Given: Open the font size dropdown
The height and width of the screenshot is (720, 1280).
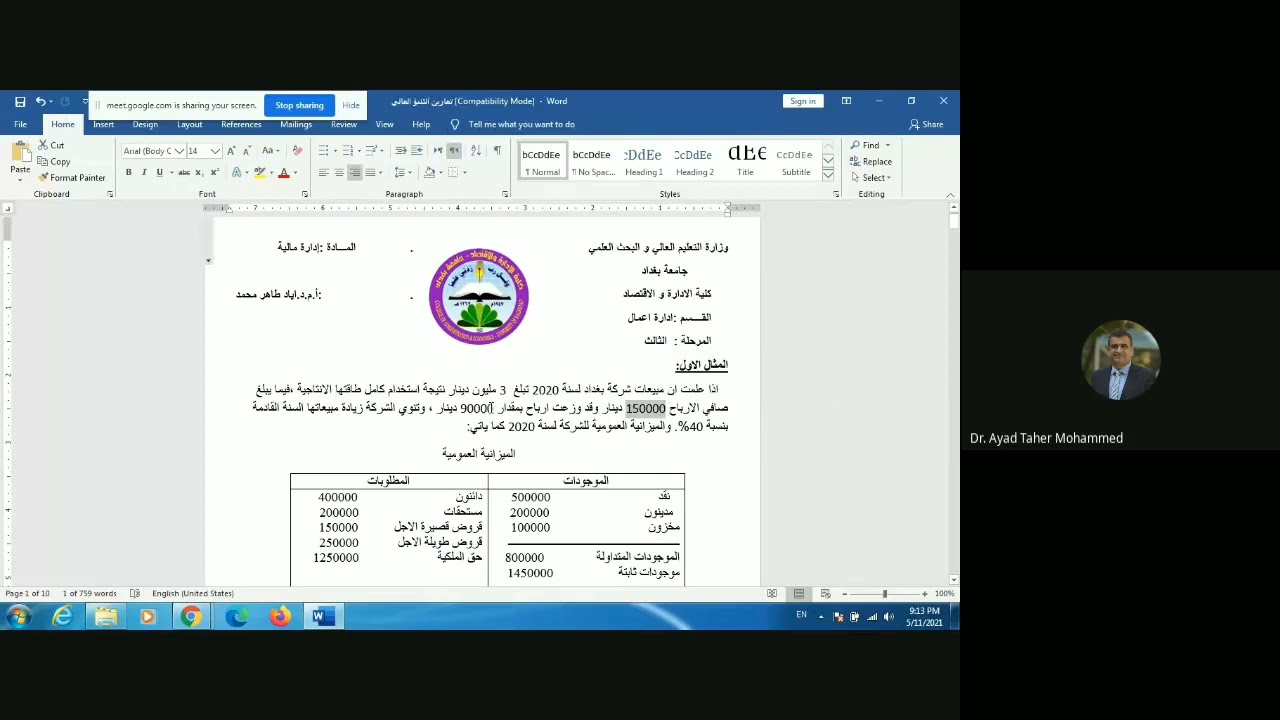Looking at the screenshot, I should 215,151.
